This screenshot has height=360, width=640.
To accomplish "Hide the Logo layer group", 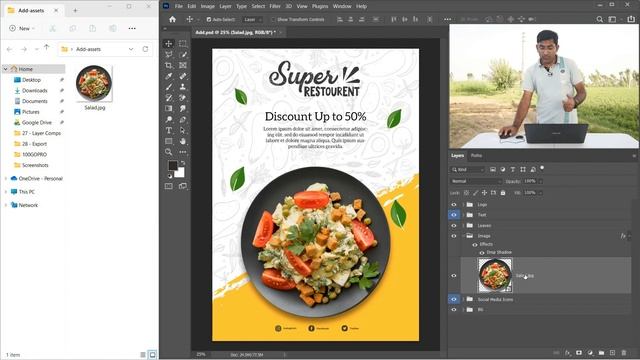I will click(x=454, y=204).
